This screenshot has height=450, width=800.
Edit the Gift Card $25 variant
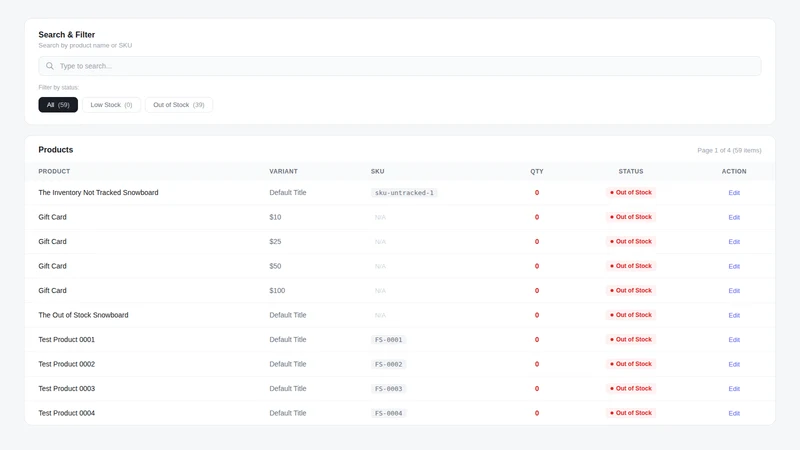734,242
